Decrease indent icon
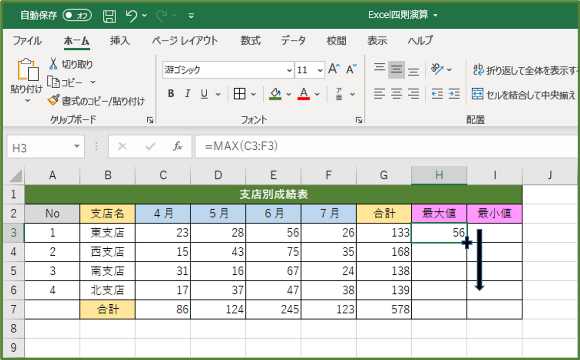This screenshot has height=360, width=580. [437, 94]
